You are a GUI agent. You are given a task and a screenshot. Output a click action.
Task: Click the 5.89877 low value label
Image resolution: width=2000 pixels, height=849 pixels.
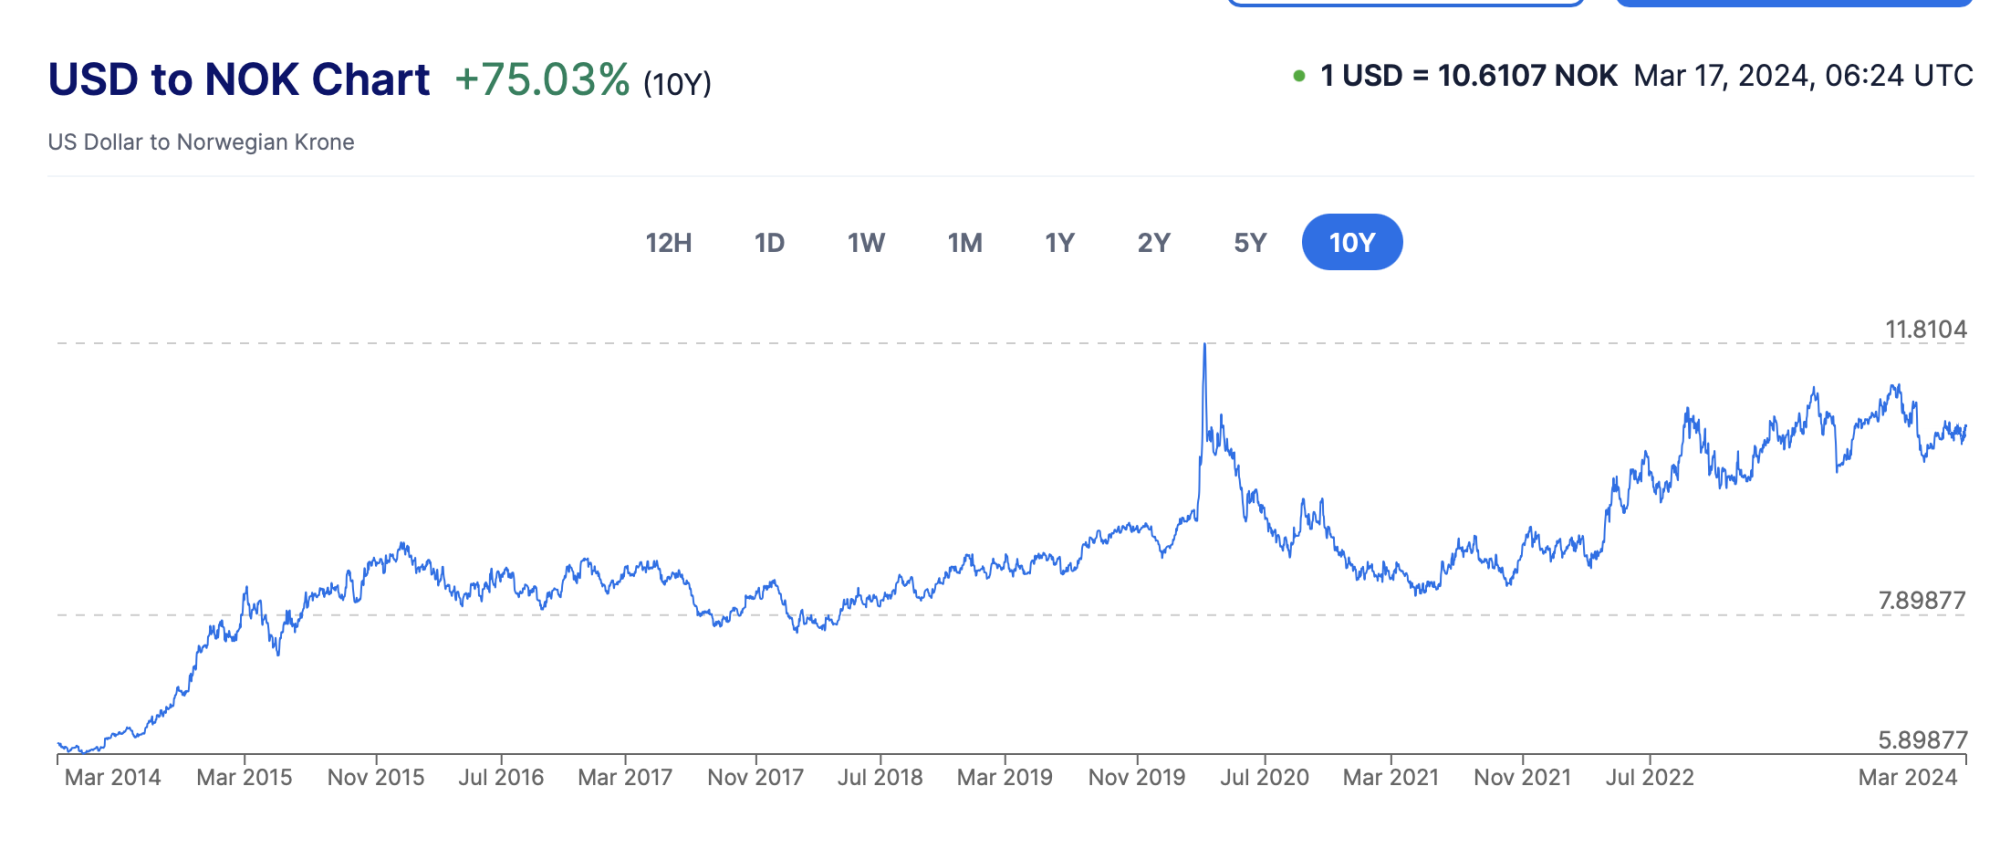[1922, 740]
